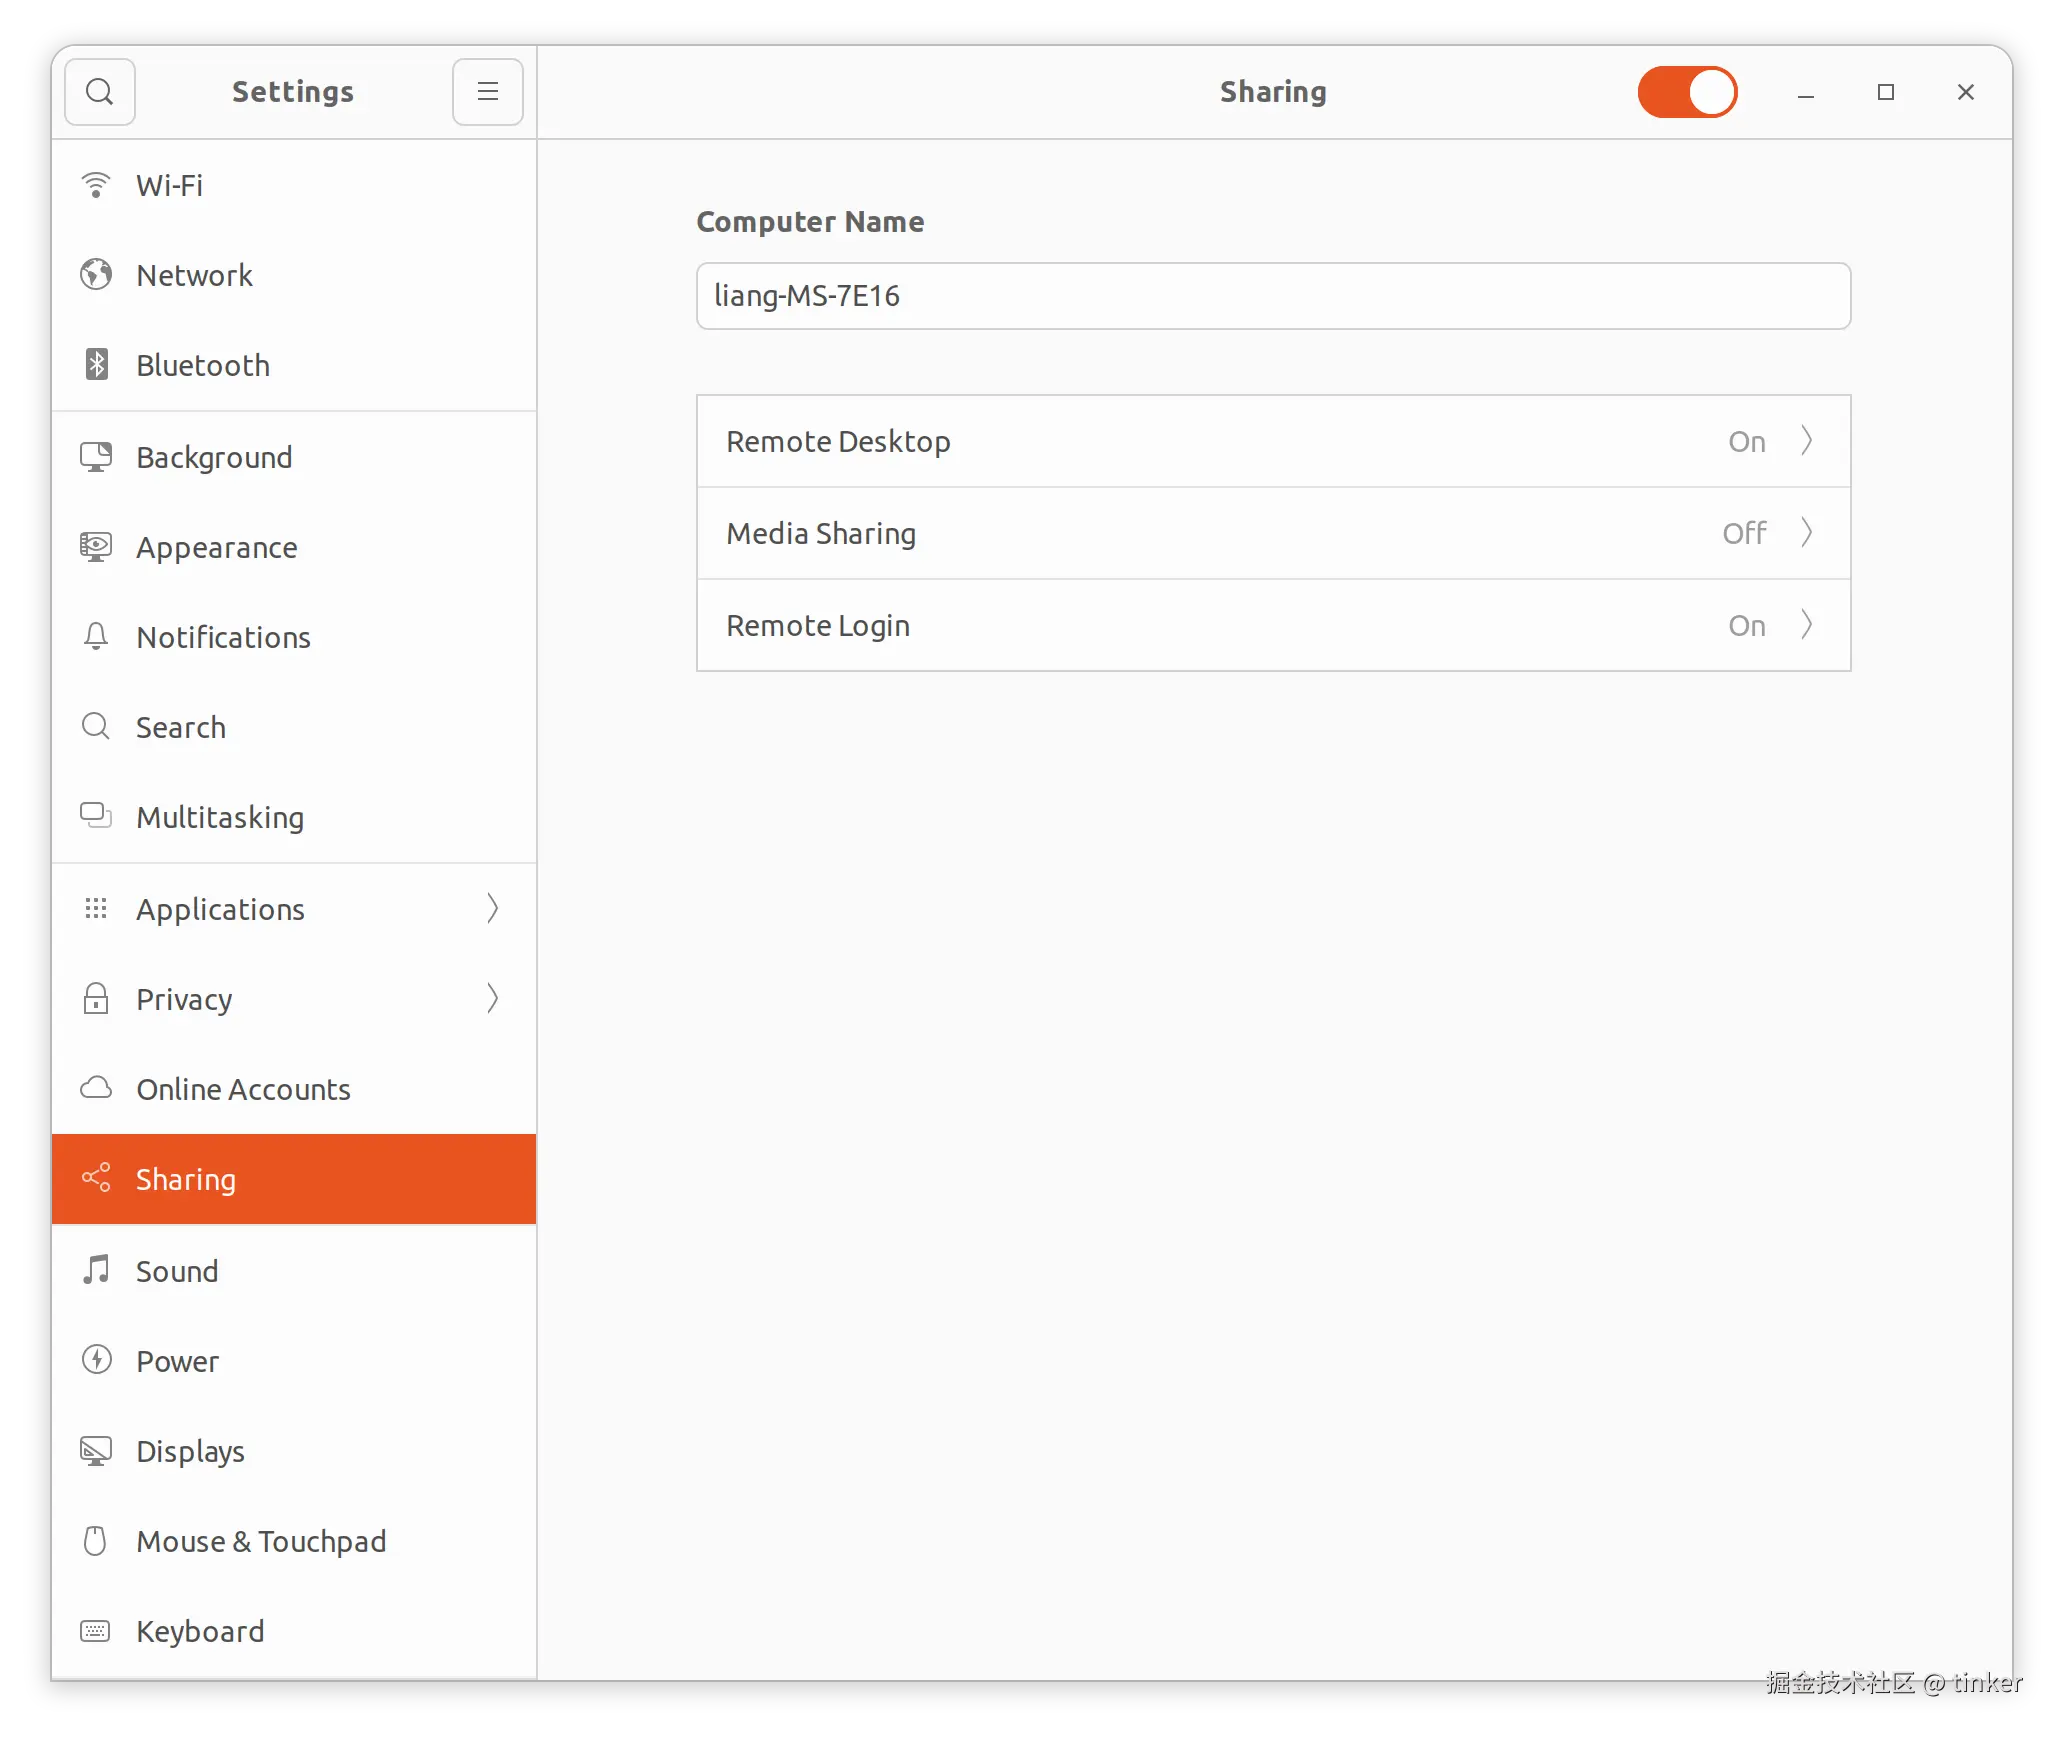
Task: Click the Online Accounts cloud icon
Action: point(96,1089)
